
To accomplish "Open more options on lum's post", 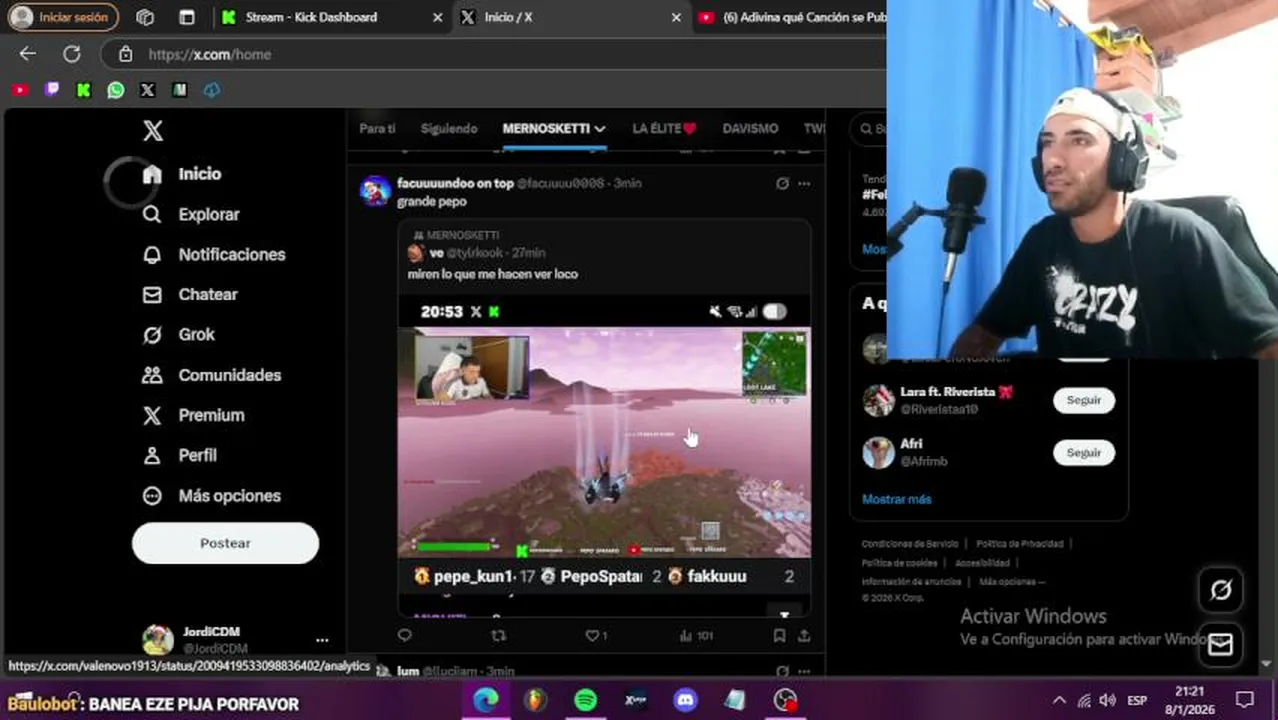I will 804,671.
